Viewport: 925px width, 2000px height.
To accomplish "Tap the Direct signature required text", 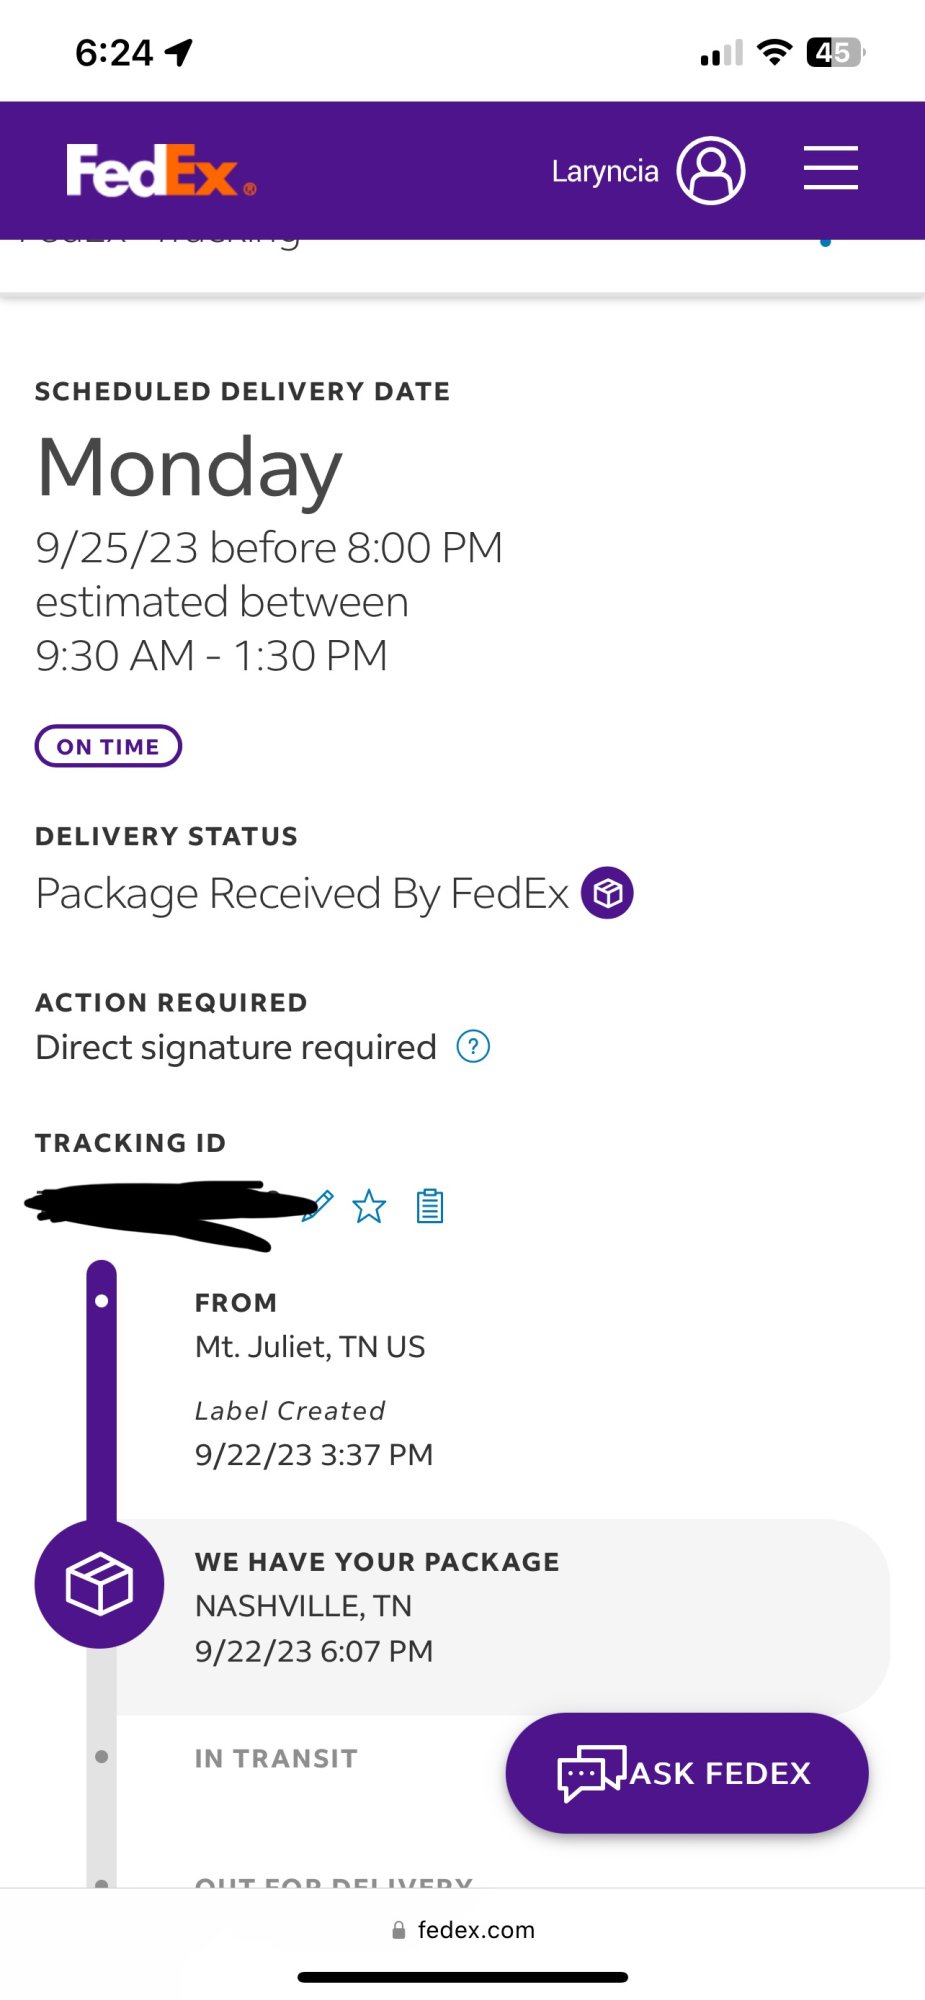I will click(x=236, y=1047).
